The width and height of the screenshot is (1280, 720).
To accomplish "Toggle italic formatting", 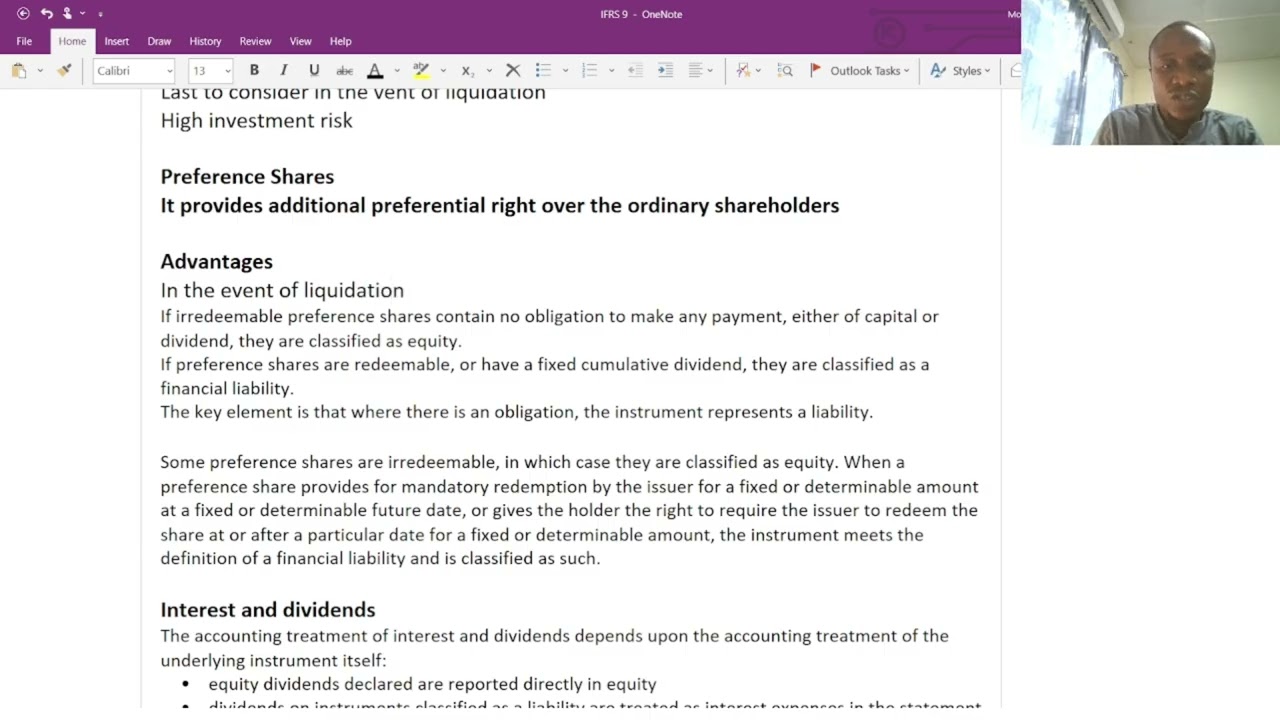I will [284, 70].
